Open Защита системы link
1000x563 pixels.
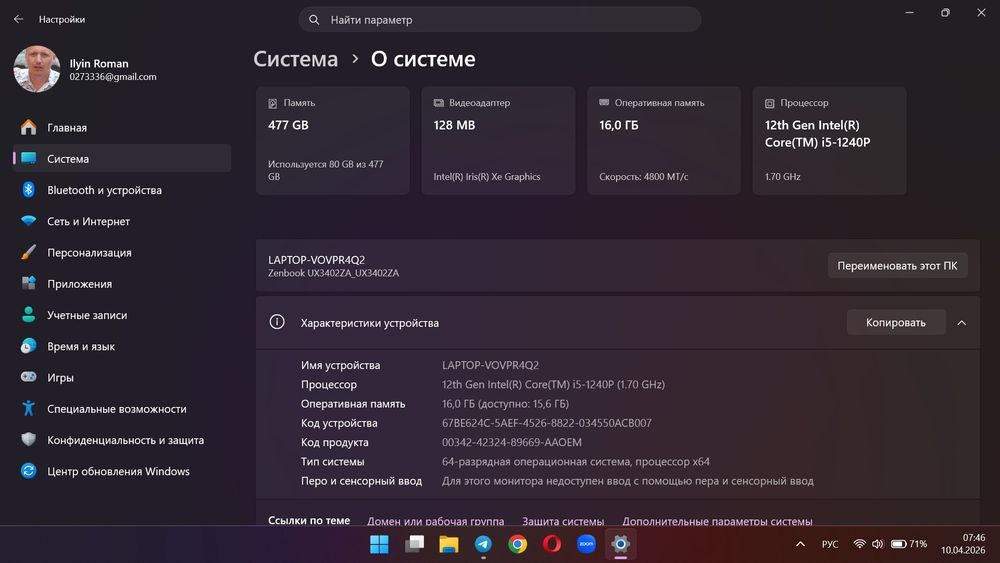click(563, 521)
